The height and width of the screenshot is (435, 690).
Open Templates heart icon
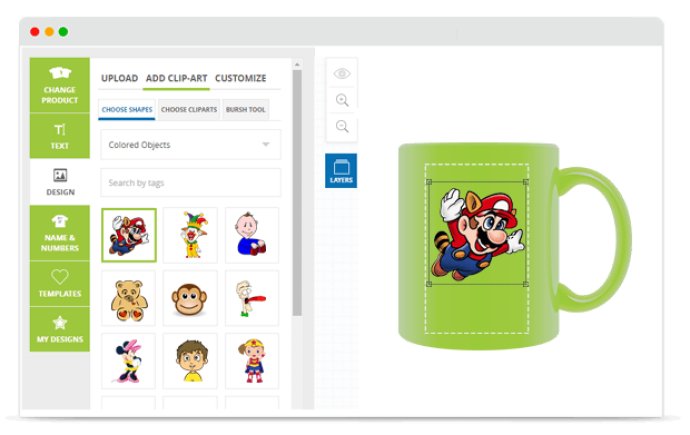(60, 277)
